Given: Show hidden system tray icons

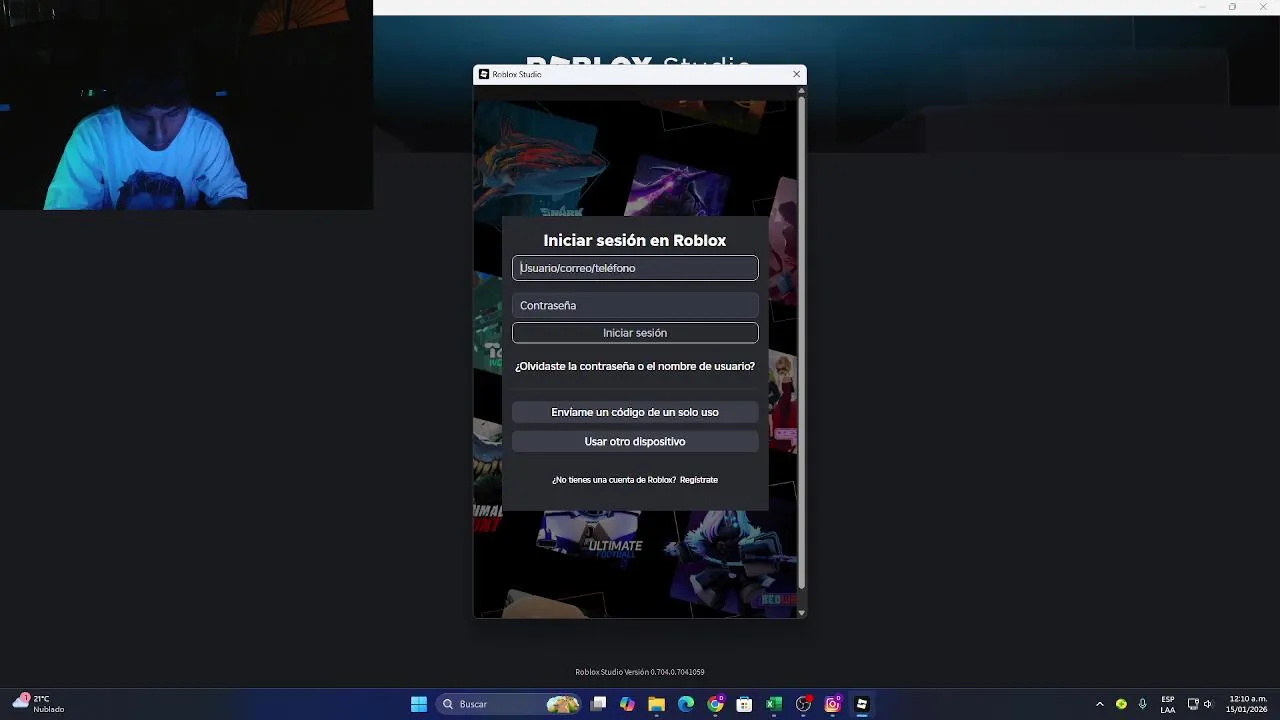Looking at the screenshot, I should 1100,704.
